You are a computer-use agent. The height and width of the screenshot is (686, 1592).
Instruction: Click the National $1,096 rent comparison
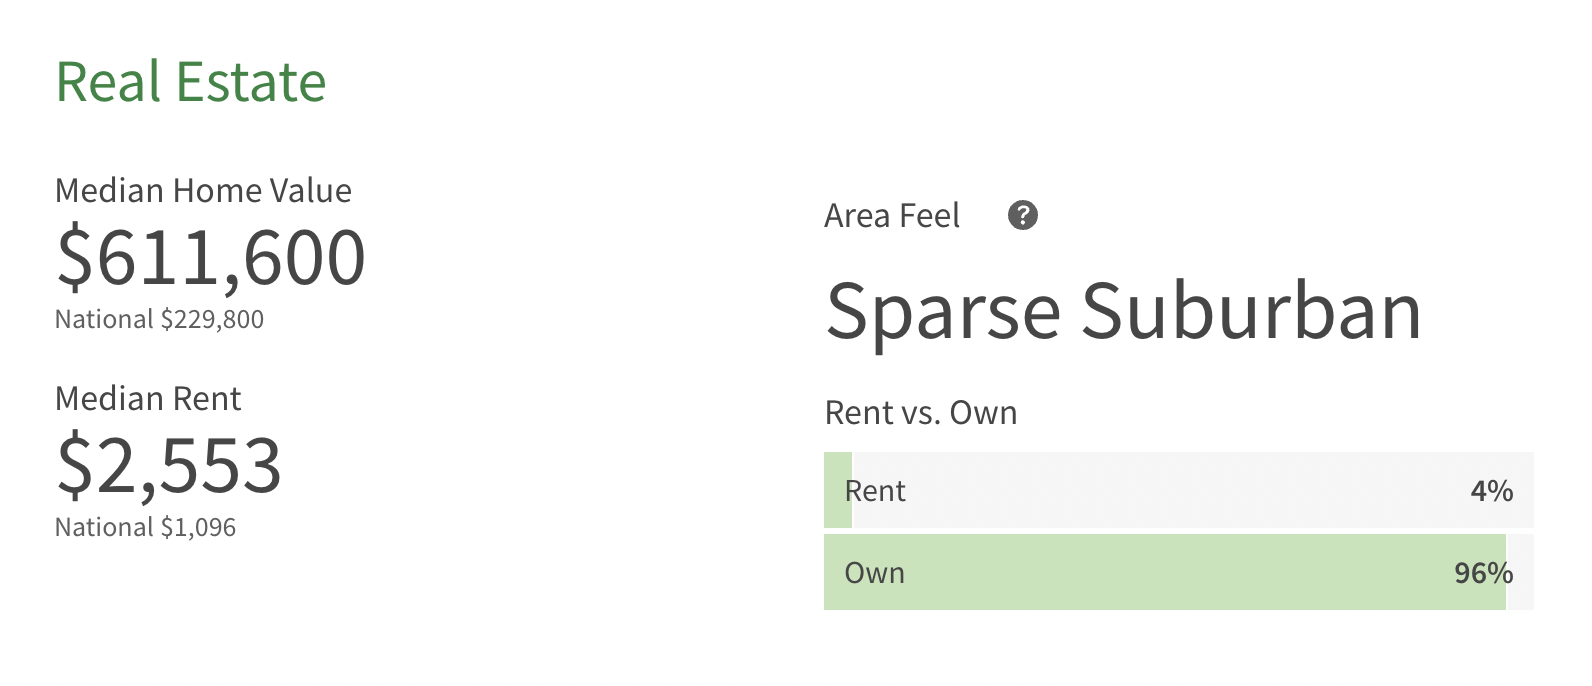145,527
